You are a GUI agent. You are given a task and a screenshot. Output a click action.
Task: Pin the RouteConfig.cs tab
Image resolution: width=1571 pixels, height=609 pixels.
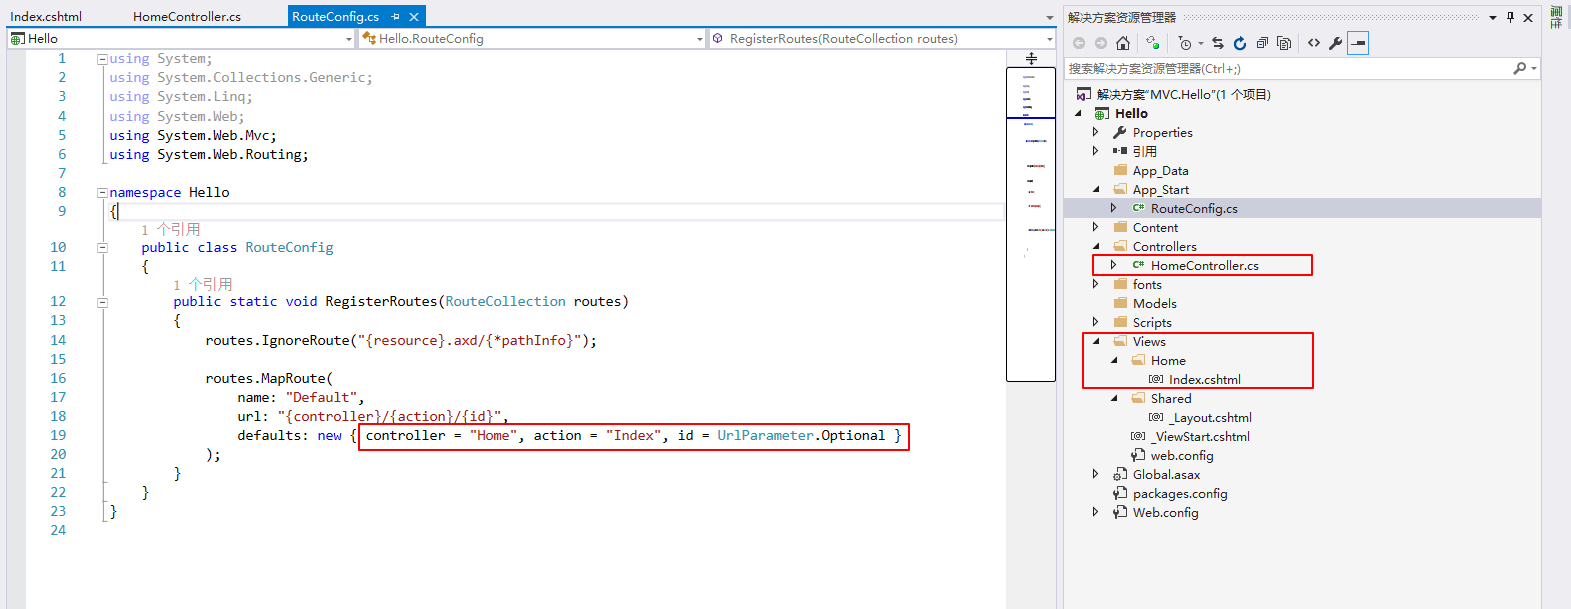[396, 17]
